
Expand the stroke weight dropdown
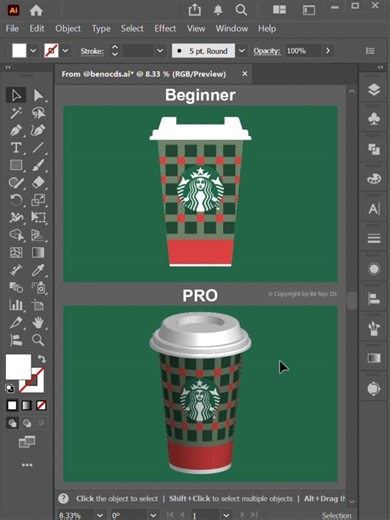(x=160, y=51)
